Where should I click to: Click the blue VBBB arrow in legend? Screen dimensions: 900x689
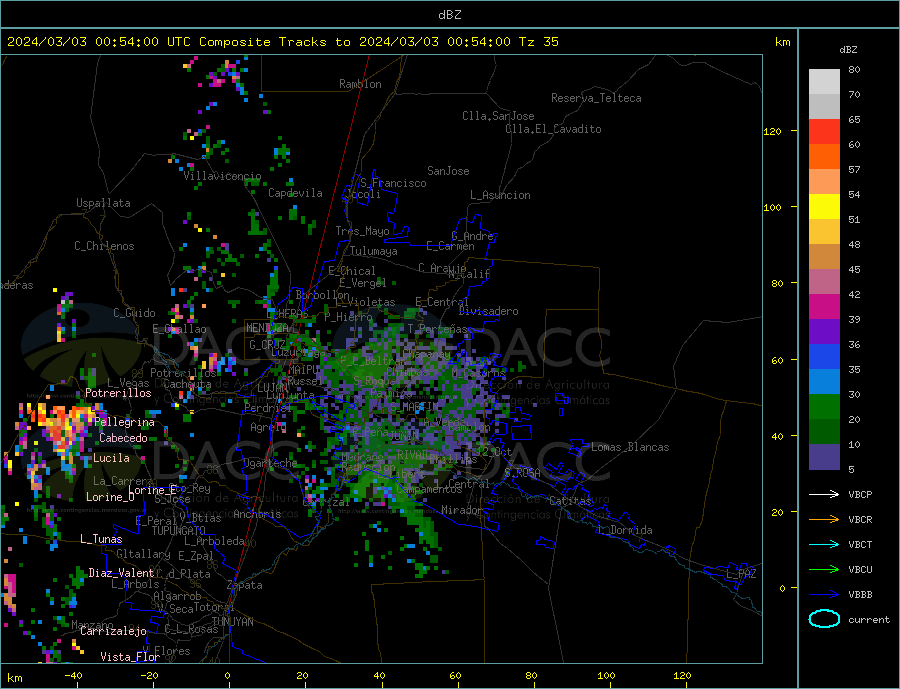pos(824,595)
